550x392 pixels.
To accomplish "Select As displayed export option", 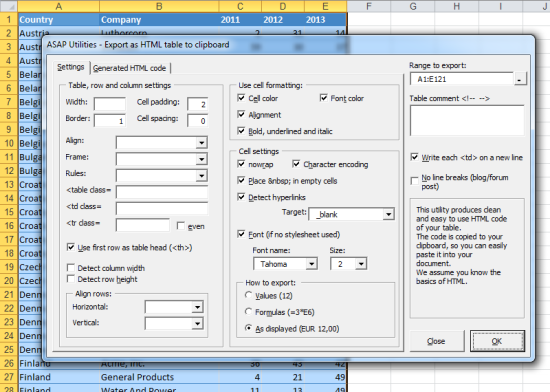I will (x=248, y=328).
